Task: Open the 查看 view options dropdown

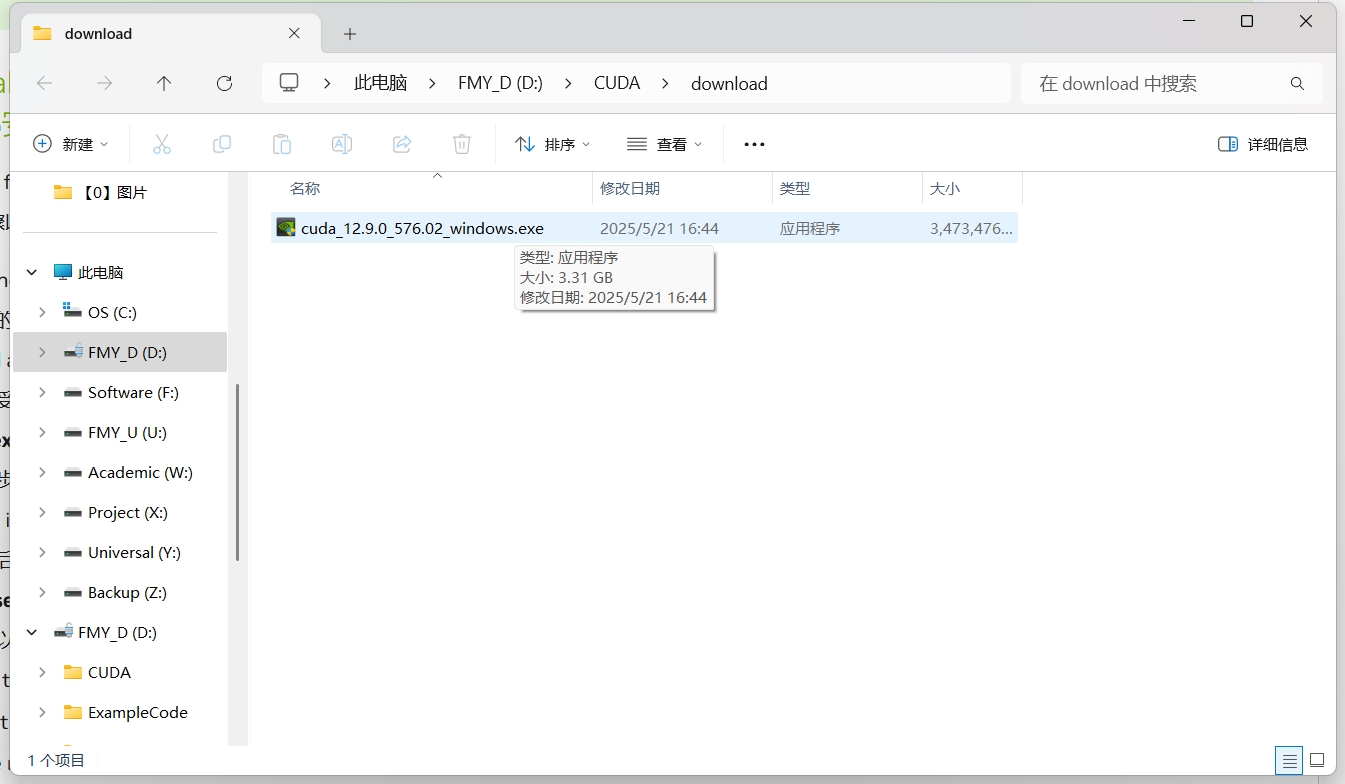Action: pos(665,143)
